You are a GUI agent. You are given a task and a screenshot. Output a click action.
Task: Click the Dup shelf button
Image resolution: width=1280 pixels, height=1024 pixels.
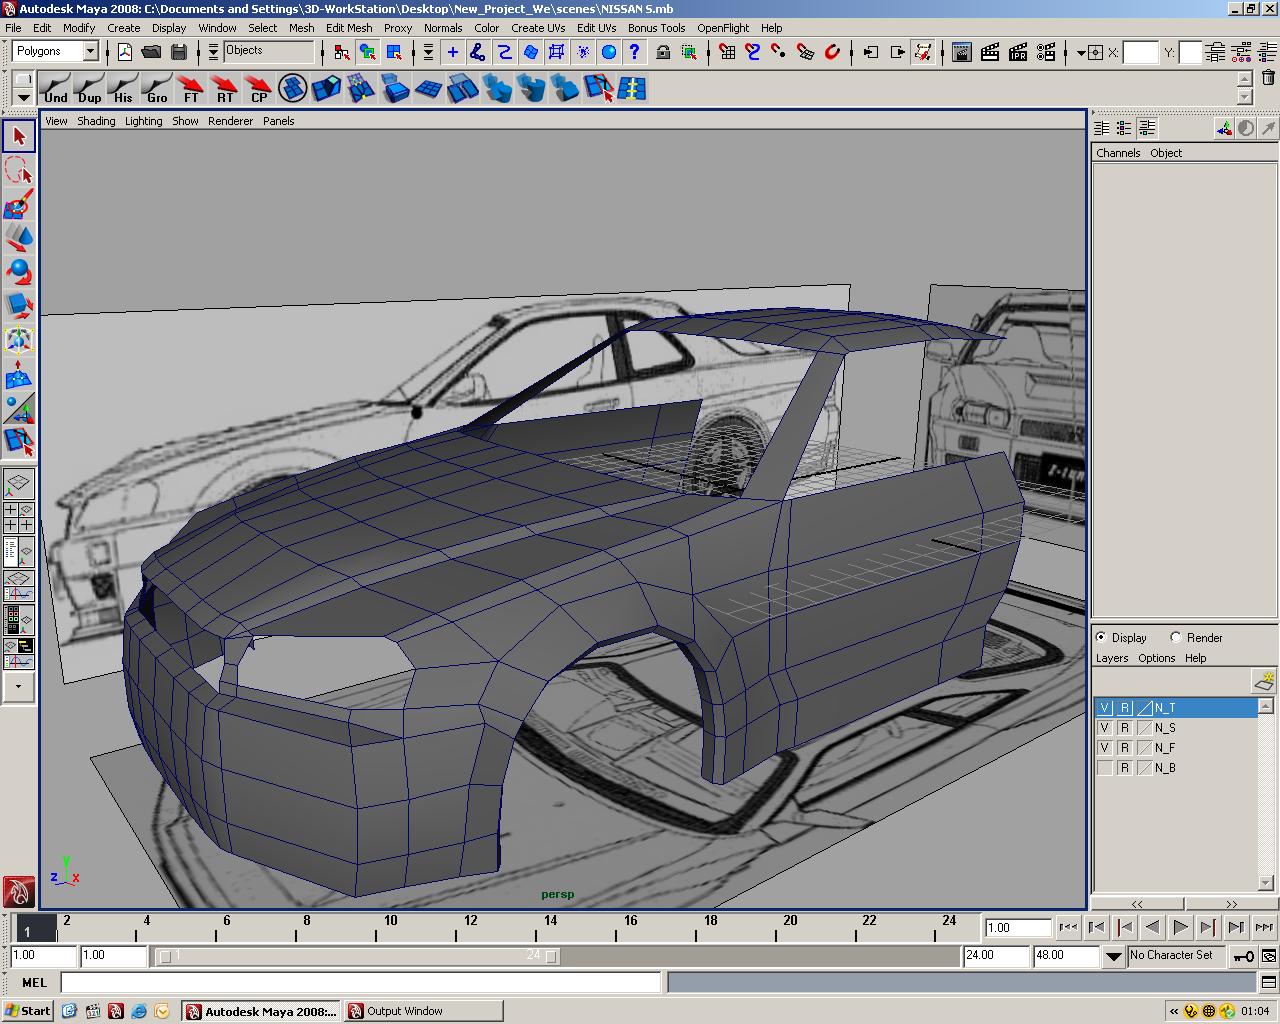tap(89, 89)
